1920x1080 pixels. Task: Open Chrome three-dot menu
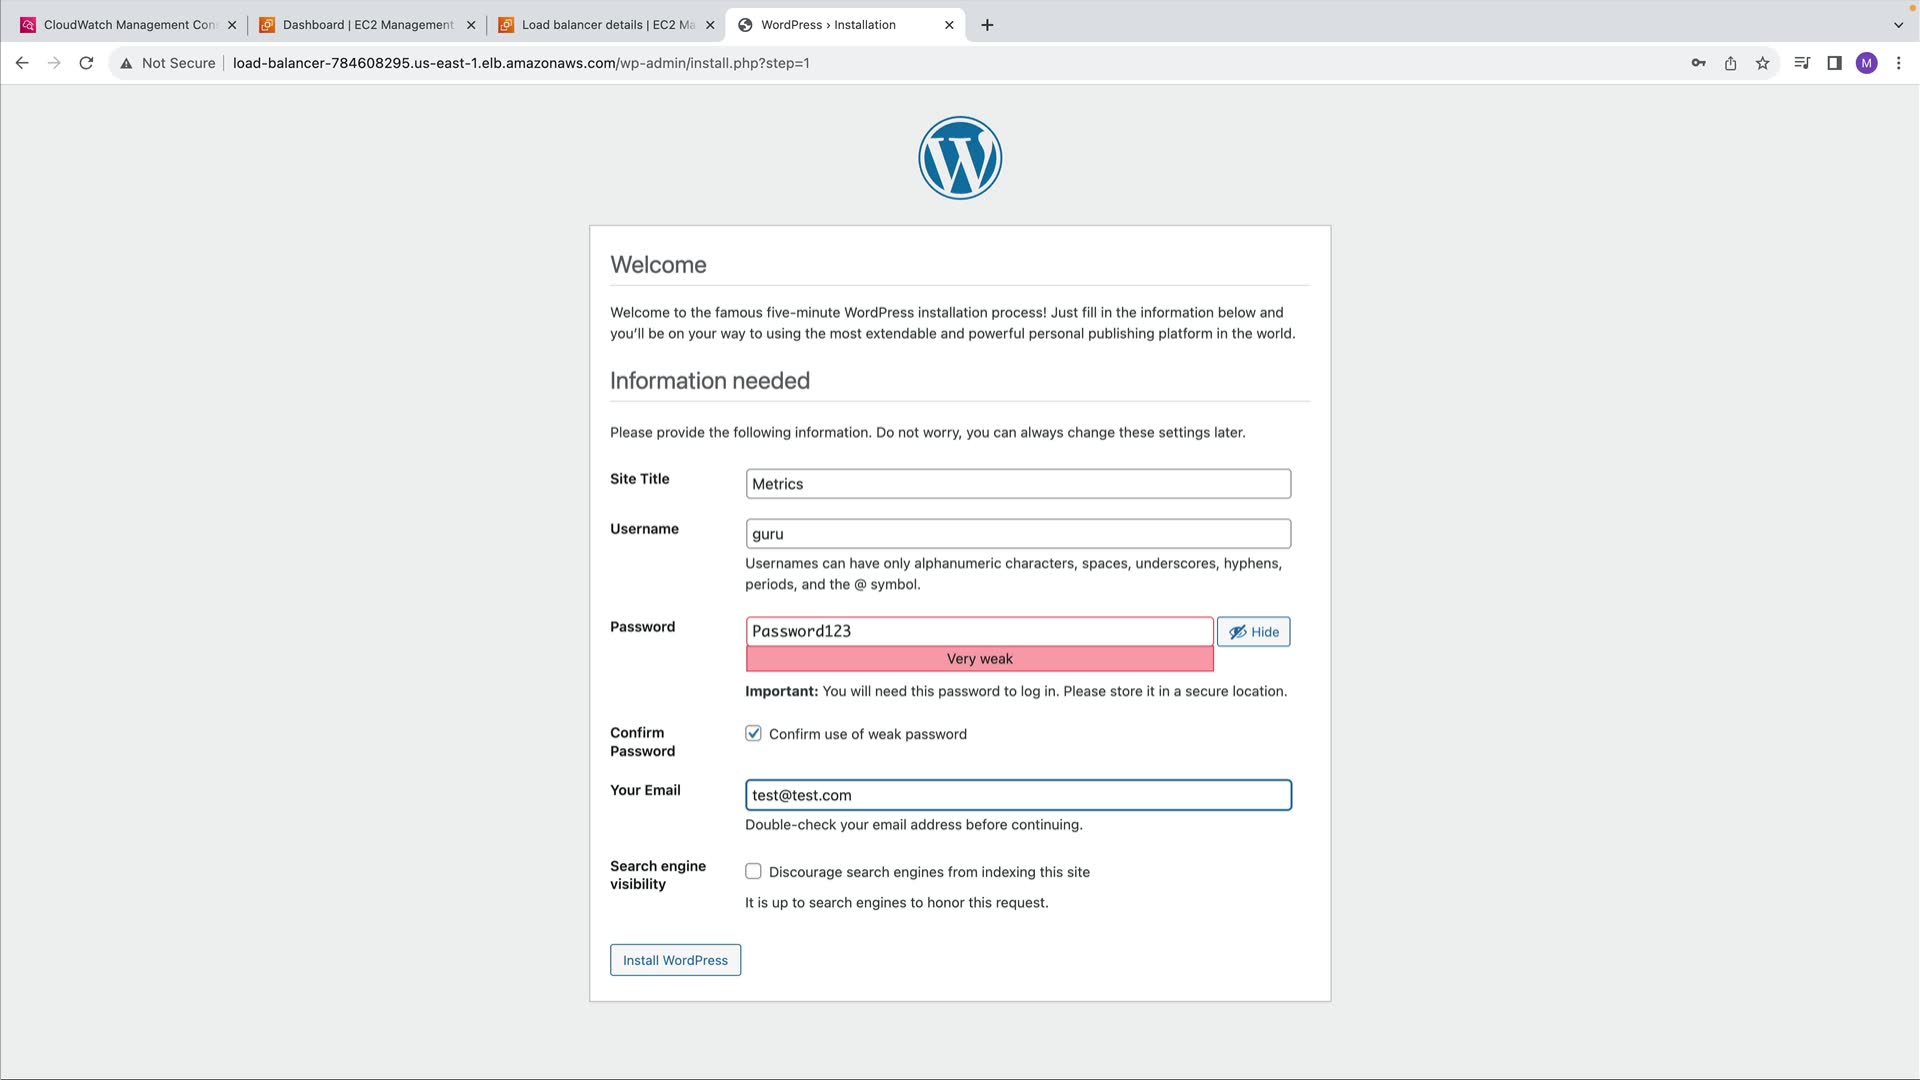(1898, 63)
